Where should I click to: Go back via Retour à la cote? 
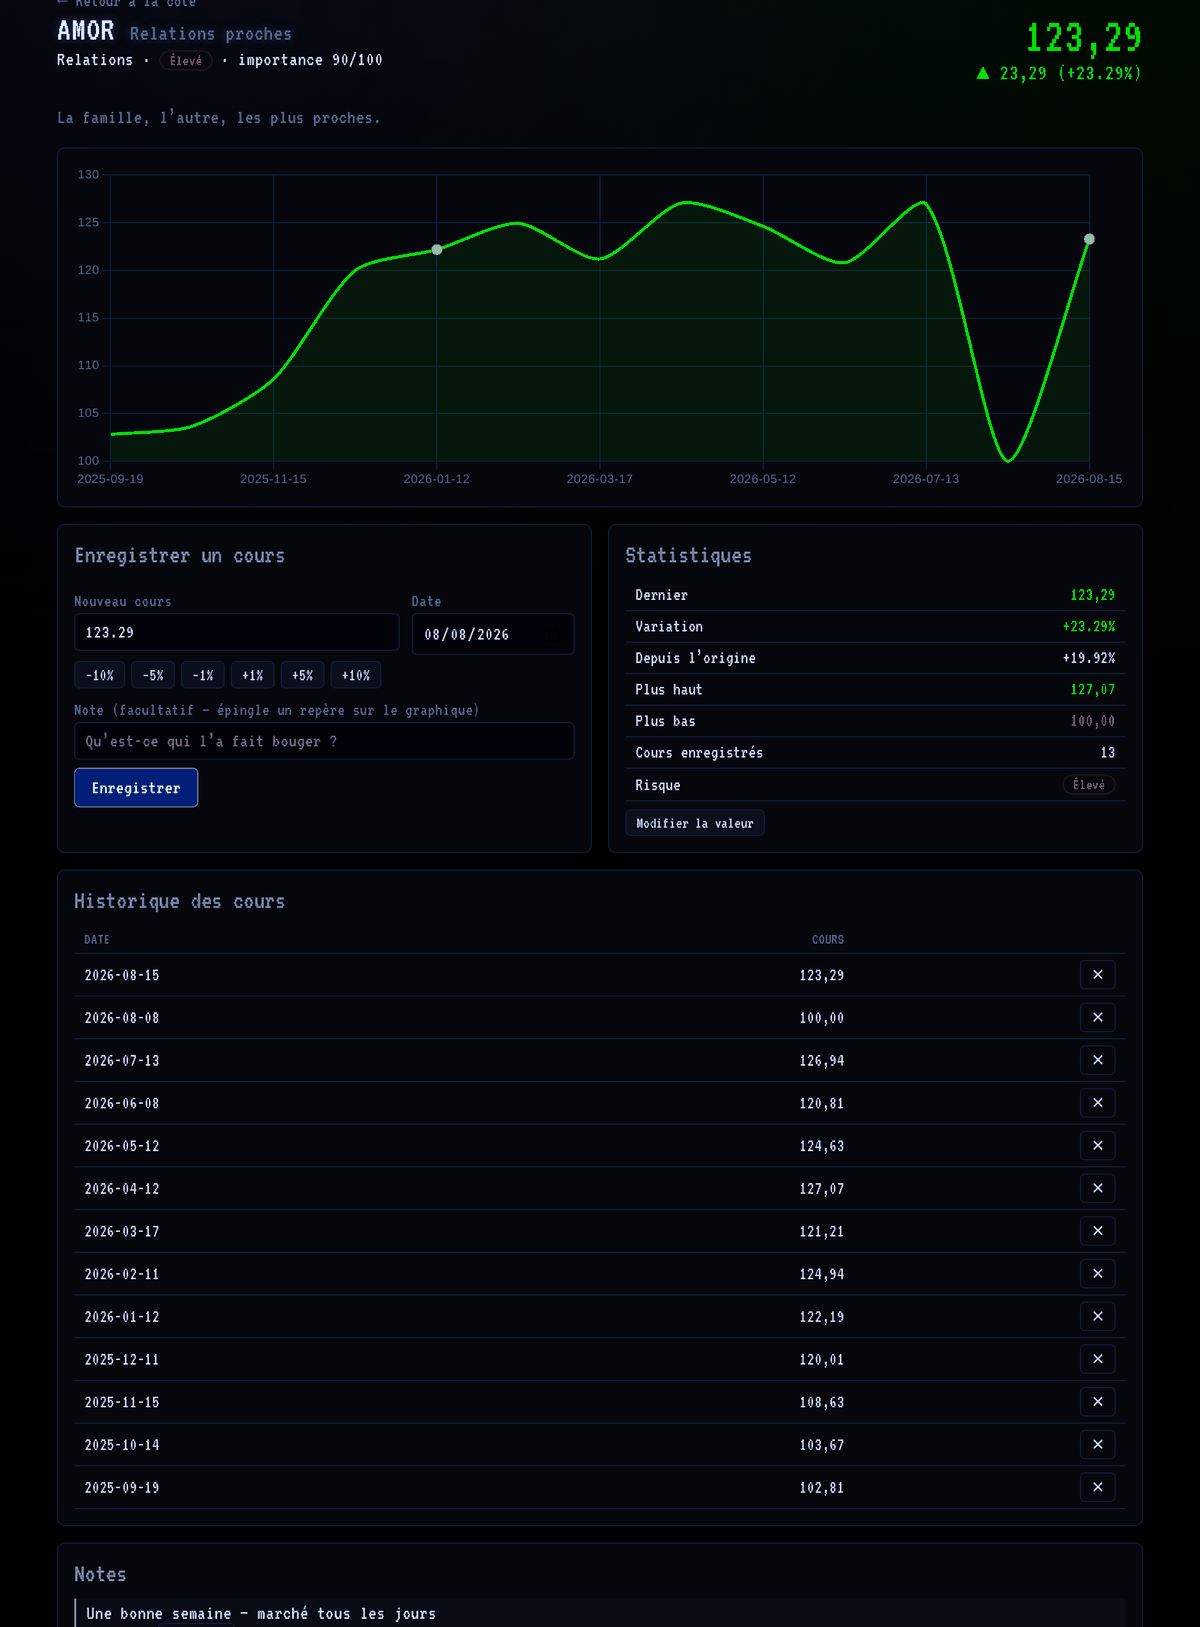[127, 3]
